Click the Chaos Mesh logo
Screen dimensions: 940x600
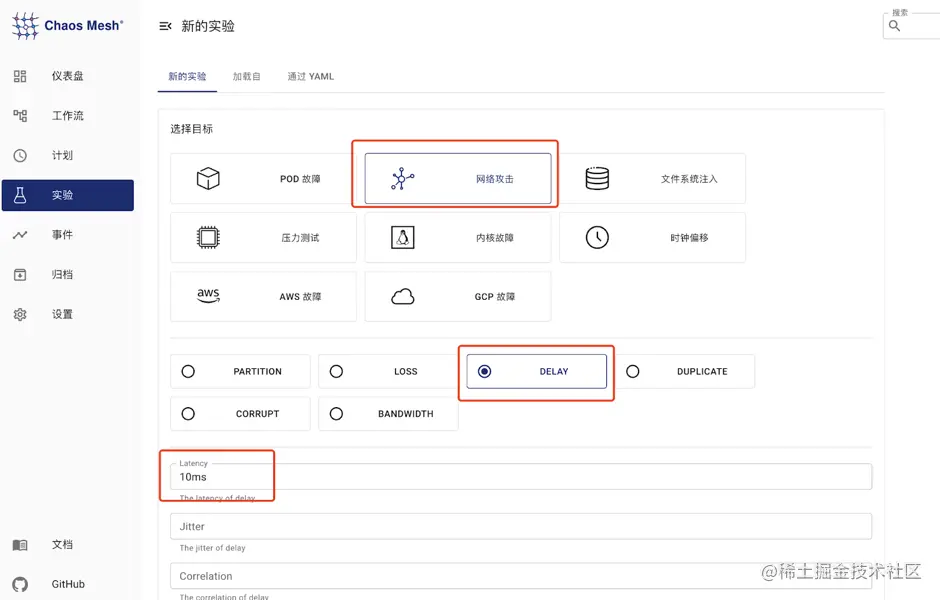pos(67,26)
